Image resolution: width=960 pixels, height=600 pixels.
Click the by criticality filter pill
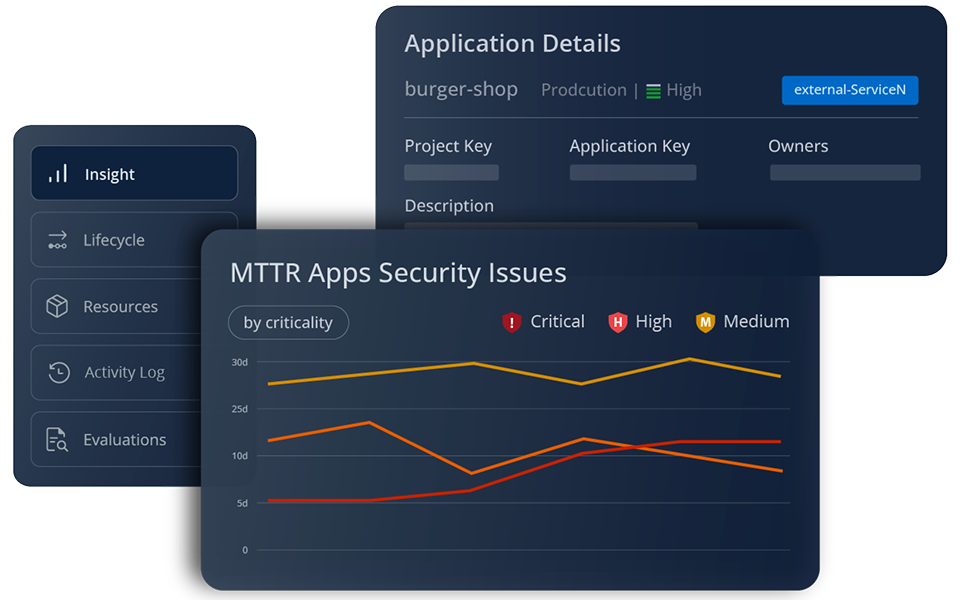click(x=288, y=323)
